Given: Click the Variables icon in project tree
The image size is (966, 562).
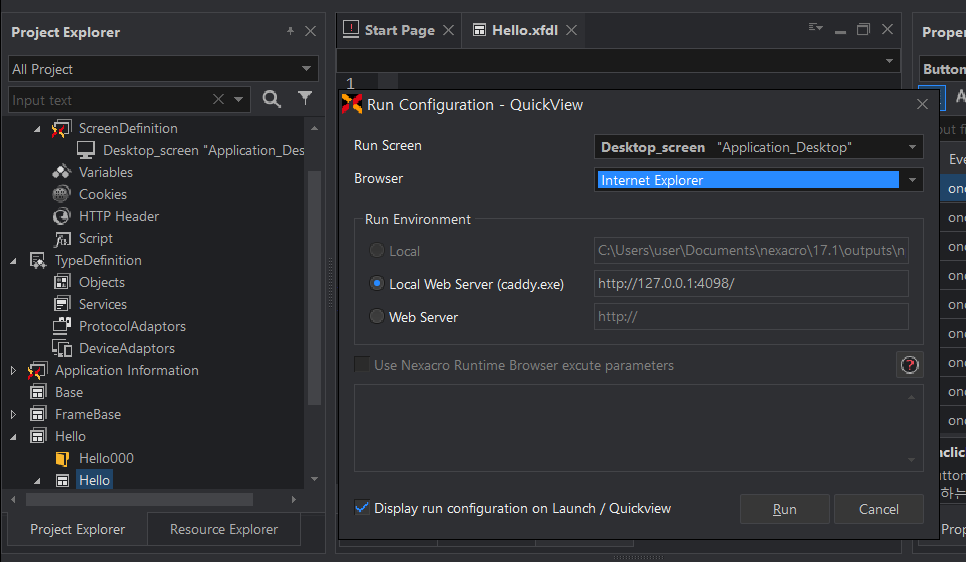Looking at the screenshot, I should [x=61, y=172].
